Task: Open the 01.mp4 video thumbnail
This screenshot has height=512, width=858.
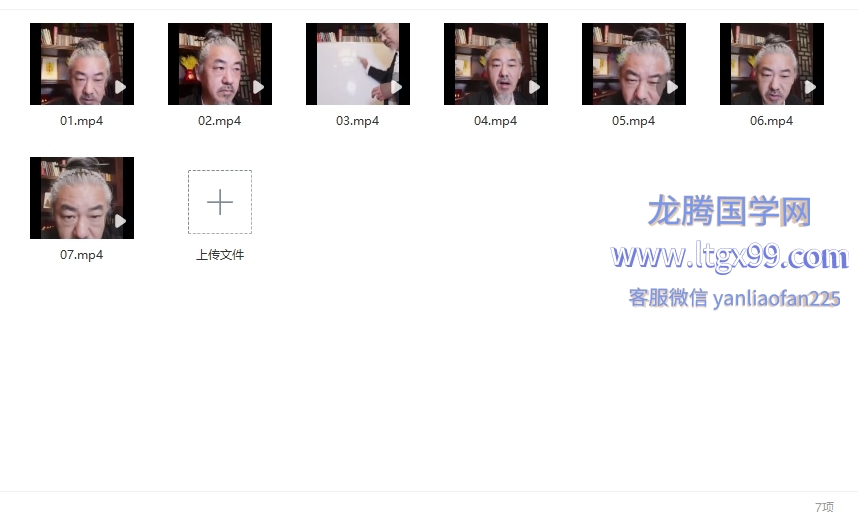Action: 82,63
